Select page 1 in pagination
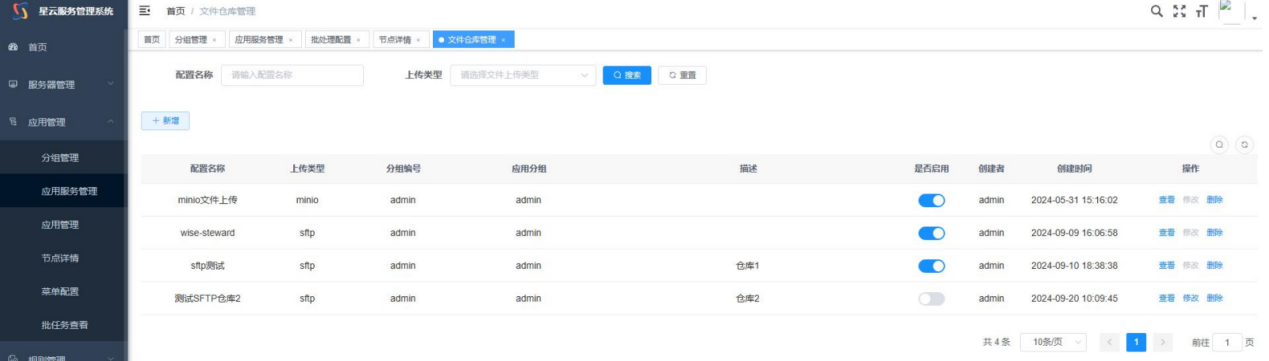Viewport: 1269px width, 361px height. 1136,342
